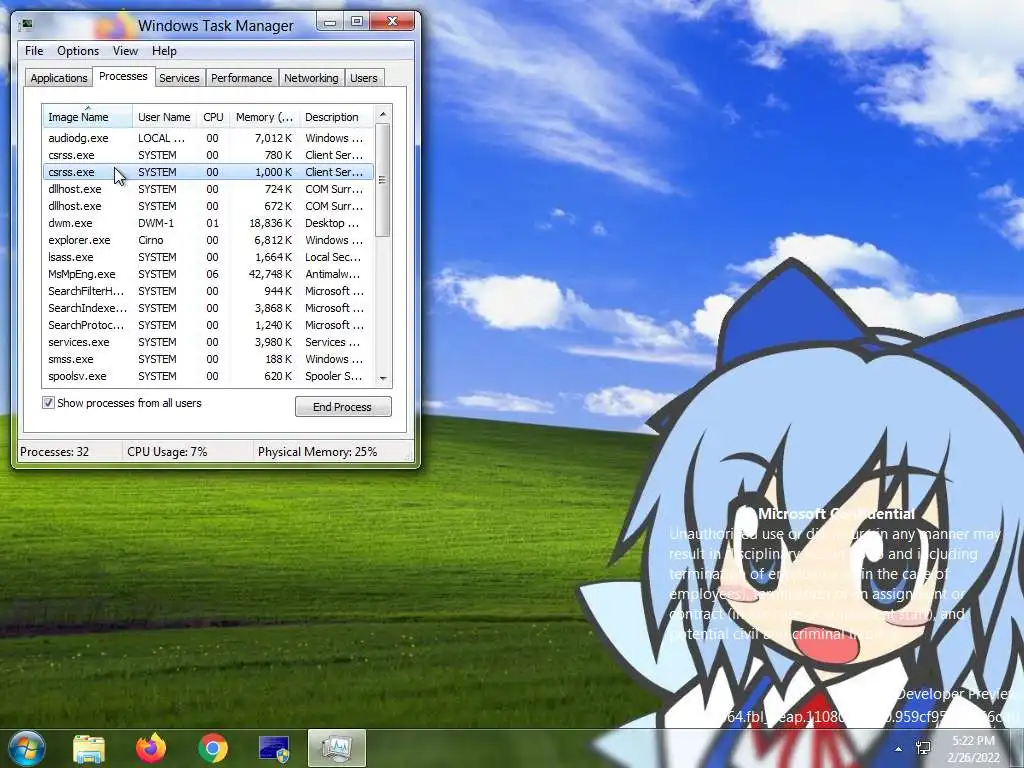Click the Cirno user name cell

pos(151,240)
